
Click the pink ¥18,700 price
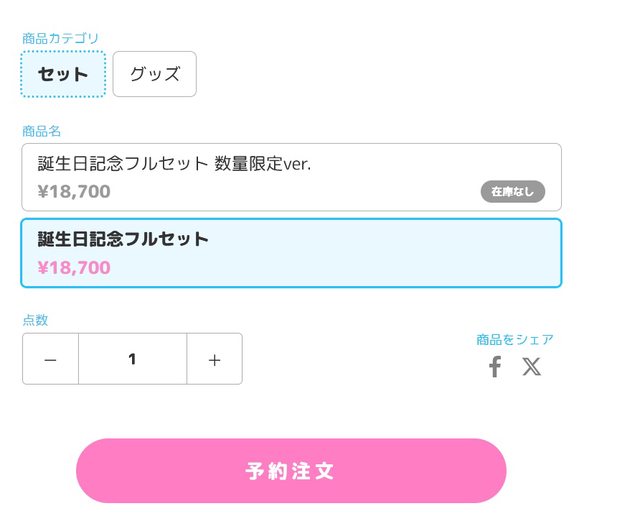[74, 268]
